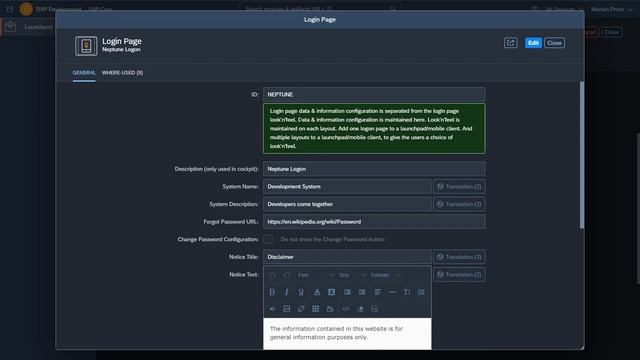640x360 pixels.
Task: Toggle underline formatting in the notice editor
Action: point(301,292)
